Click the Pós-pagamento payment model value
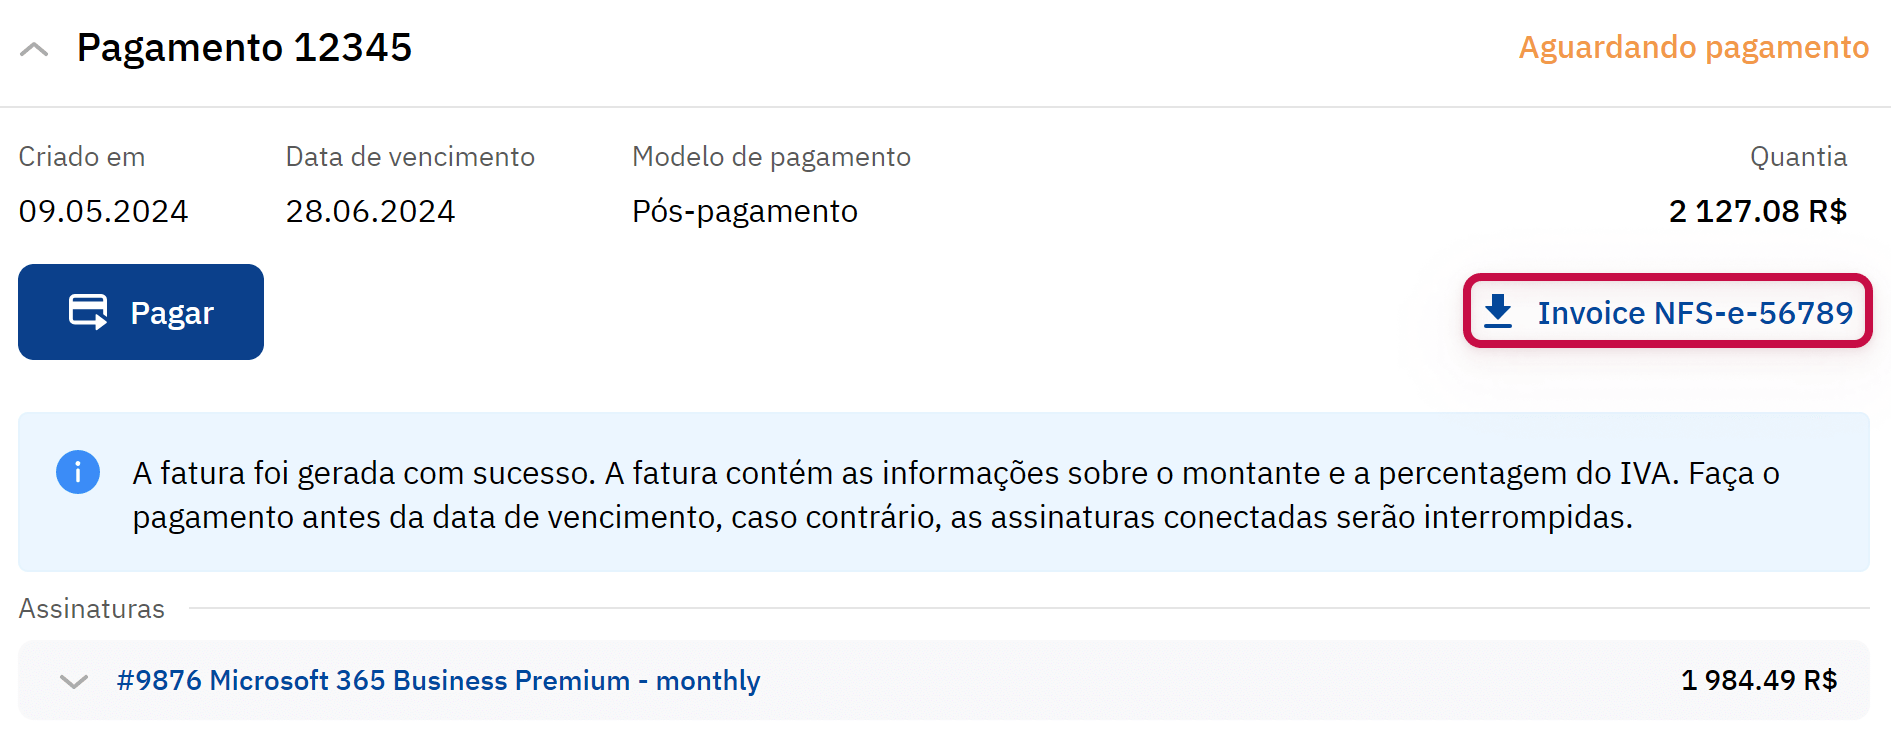This screenshot has width=1891, height=739. 744,211
